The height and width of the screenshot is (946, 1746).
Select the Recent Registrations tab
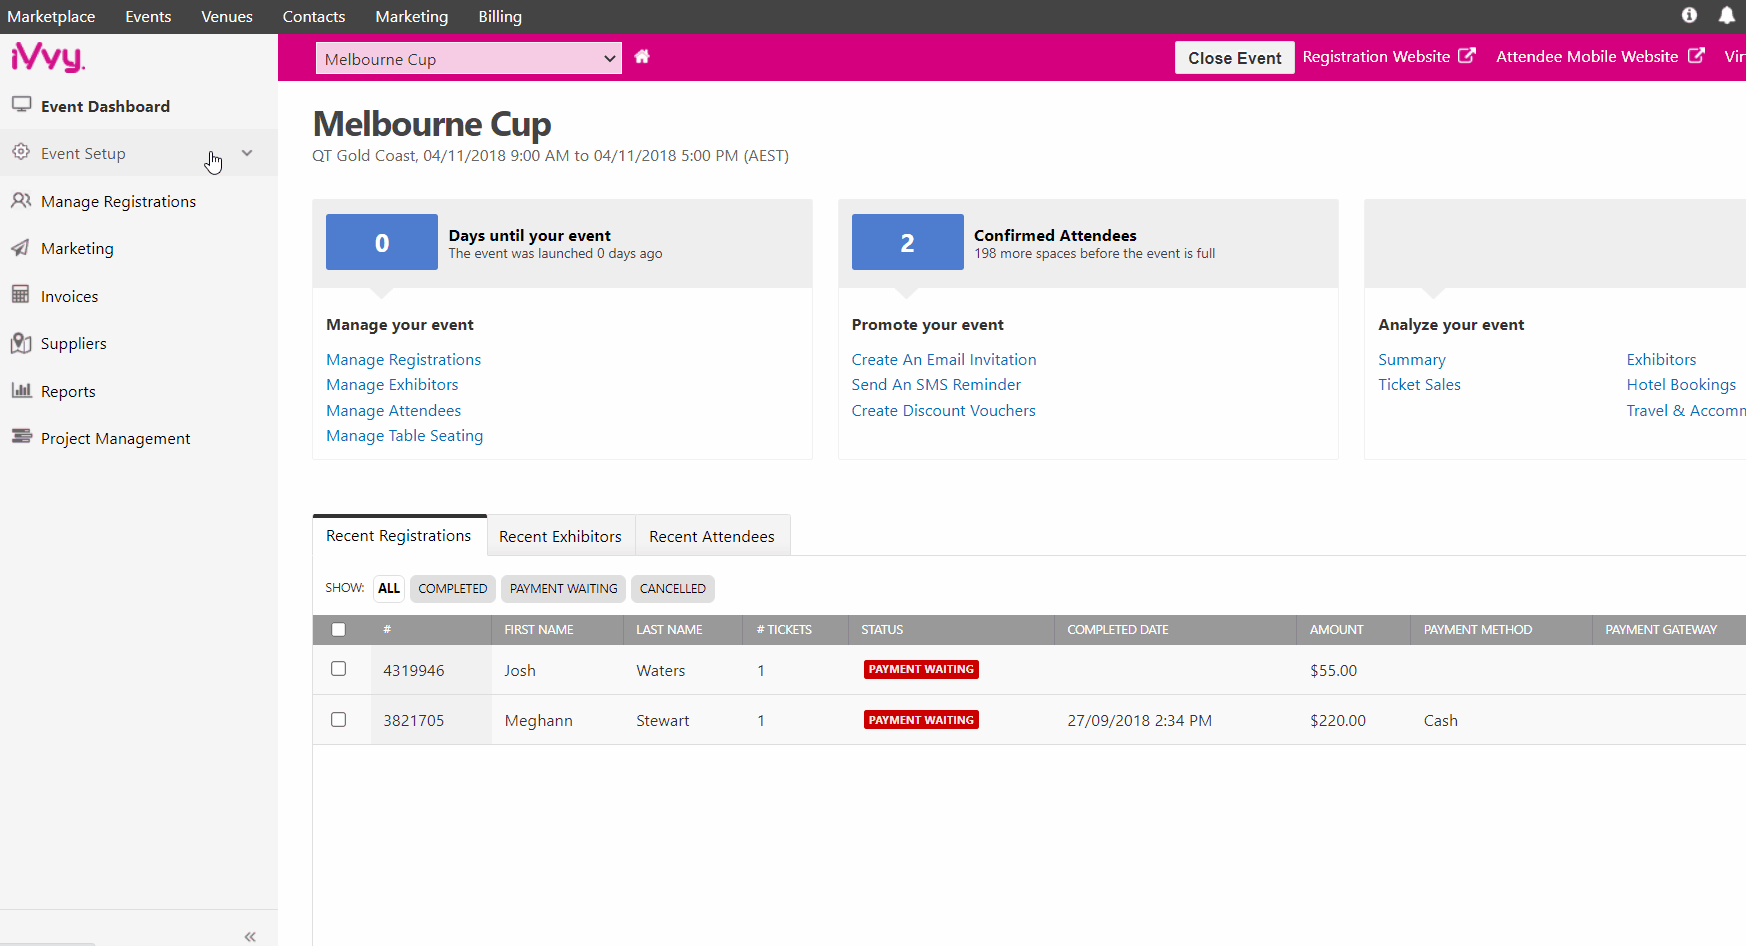tap(399, 535)
